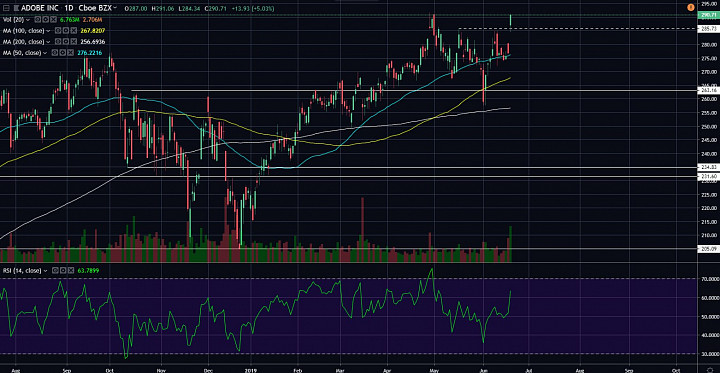Click the 285.73 dashed line price label
This screenshot has width=720, height=373.
pyautogui.click(x=709, y=28)
